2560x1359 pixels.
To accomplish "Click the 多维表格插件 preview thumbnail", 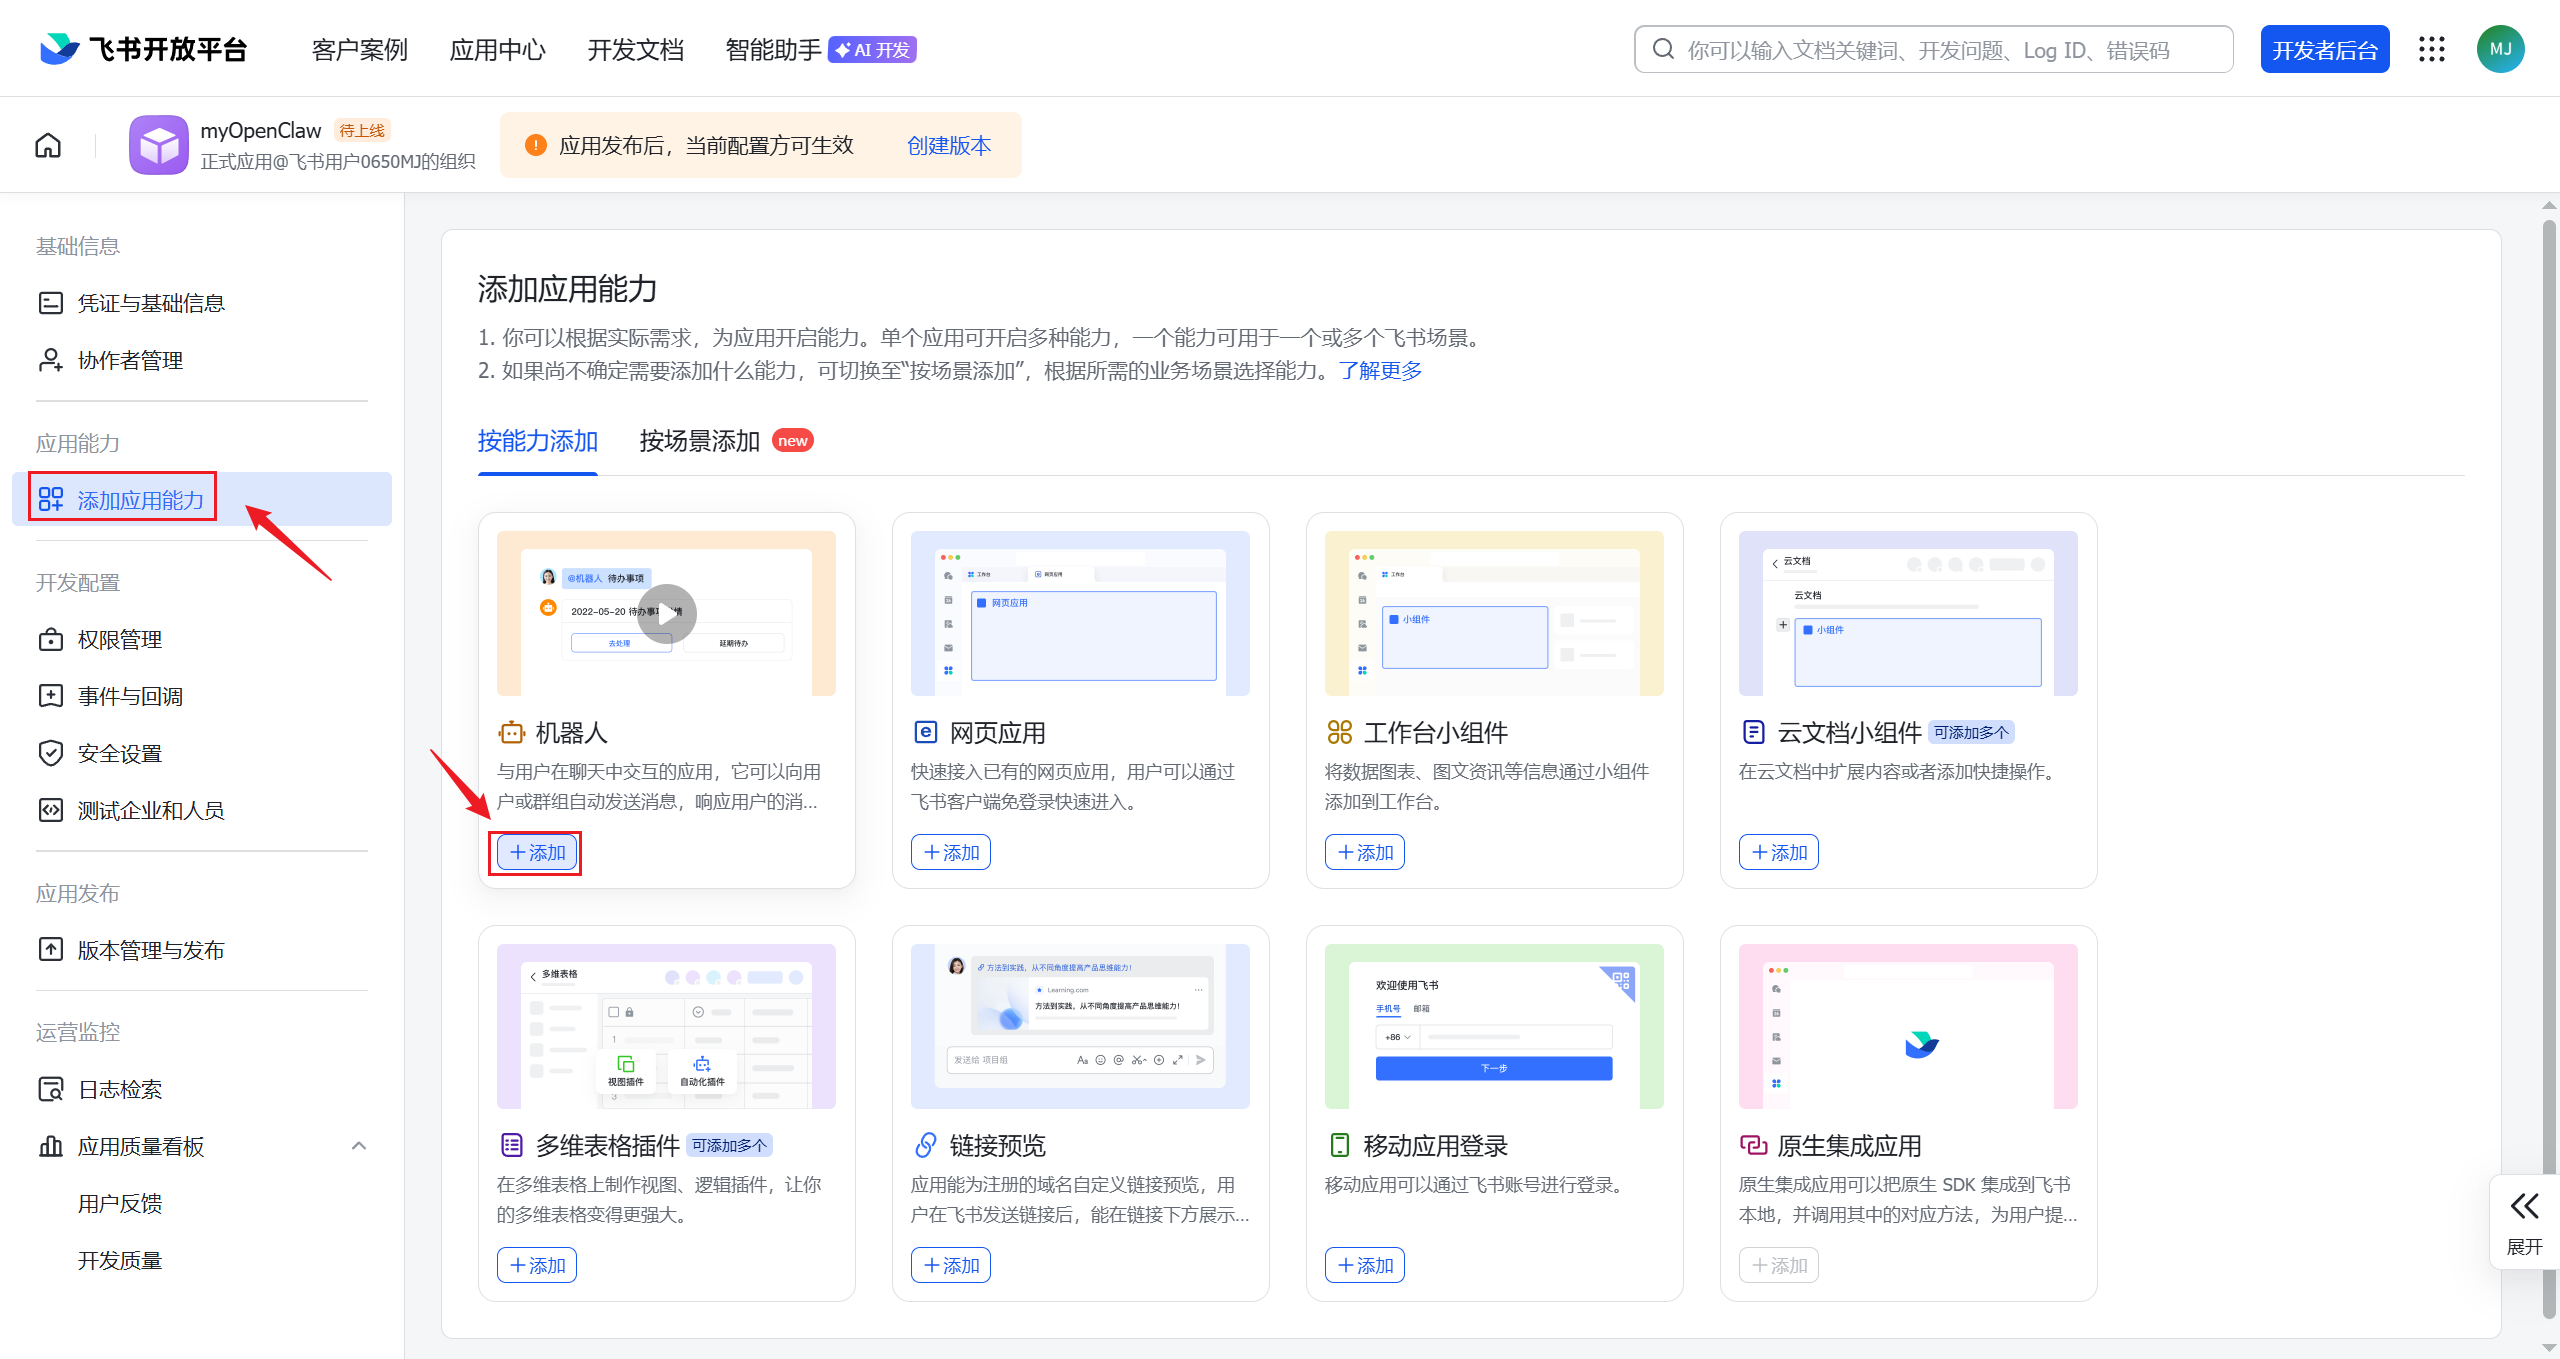I will [666, 1026].
